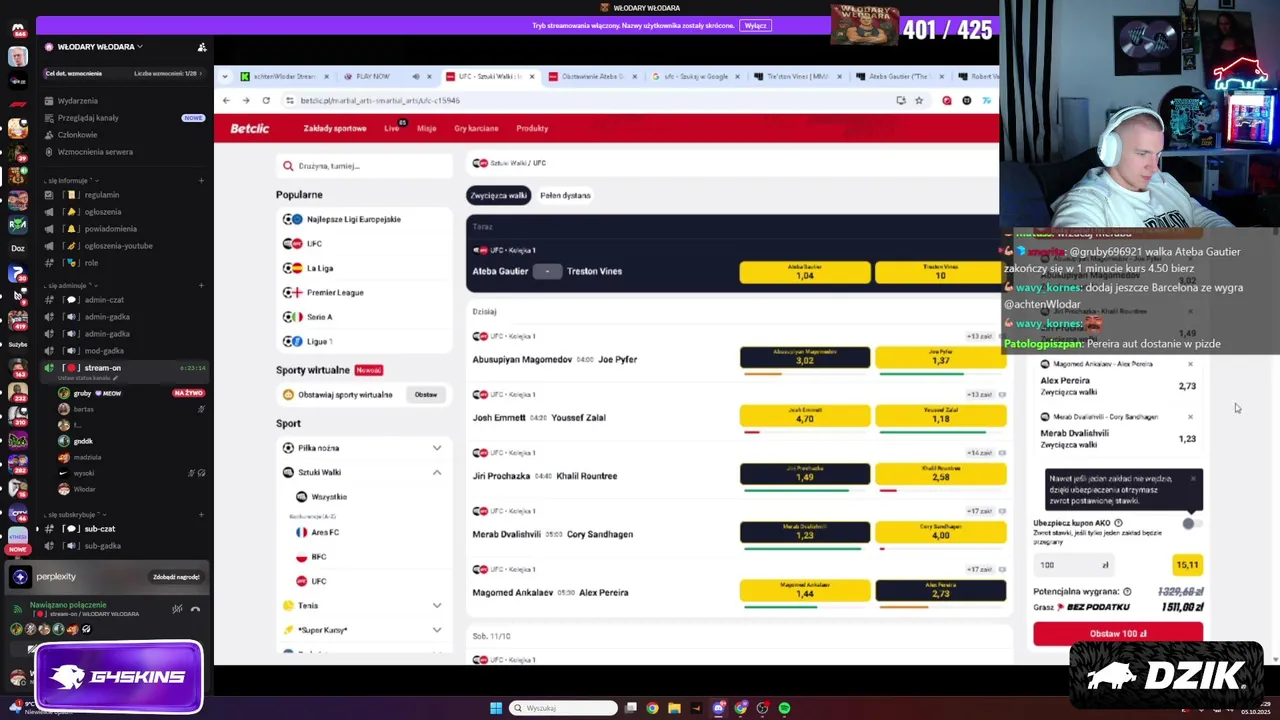Screen dimensions: 1280x720
Task: Click the Zdobądź nagrodę button
Action: click(176, 577)
